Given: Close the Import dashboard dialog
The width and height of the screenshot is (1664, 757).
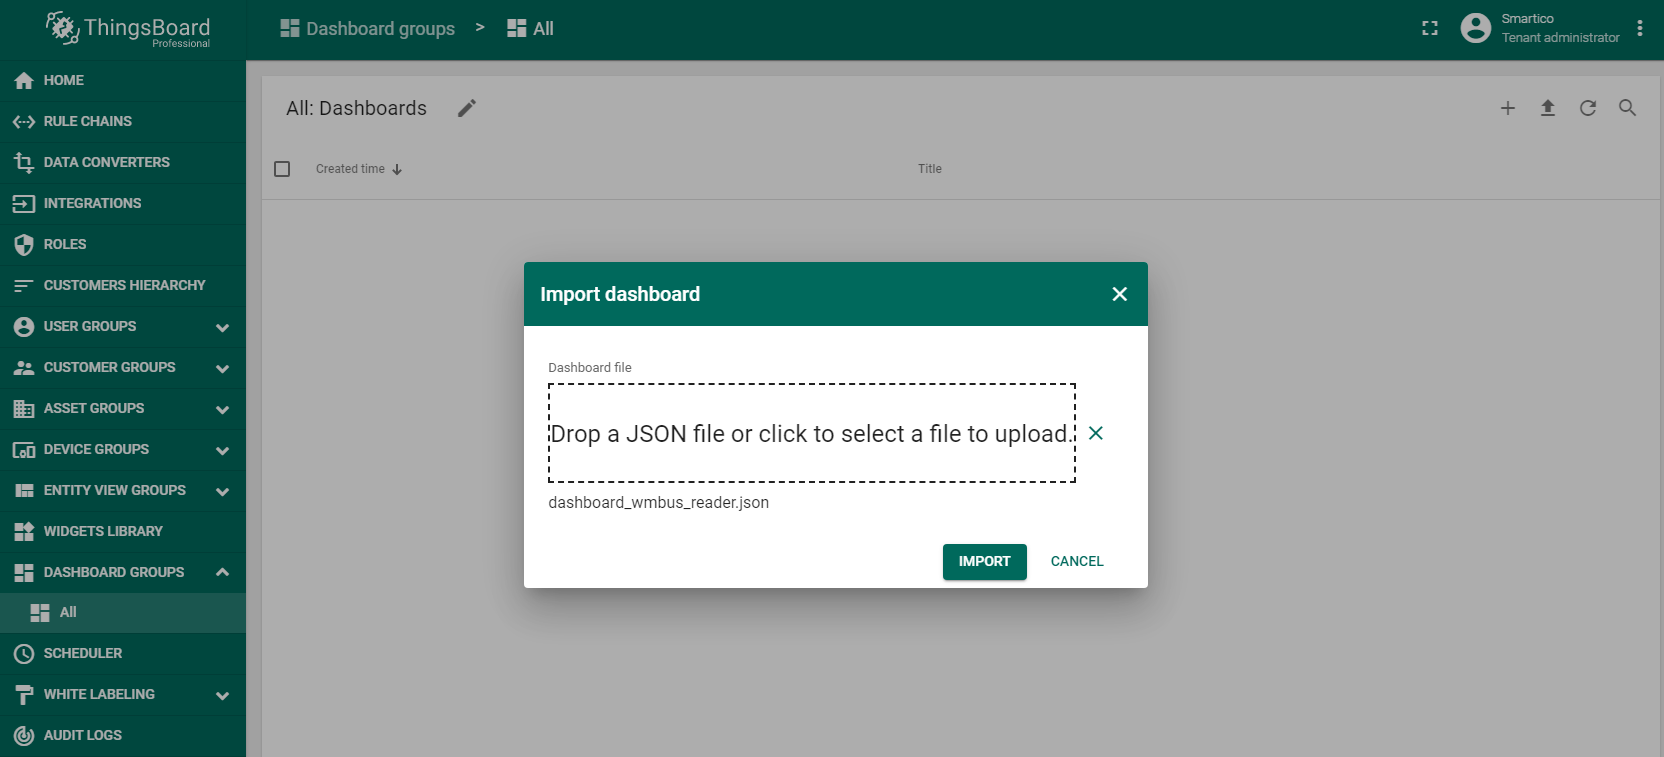Looking at the screenshot, I should [x=1120, y=294].
